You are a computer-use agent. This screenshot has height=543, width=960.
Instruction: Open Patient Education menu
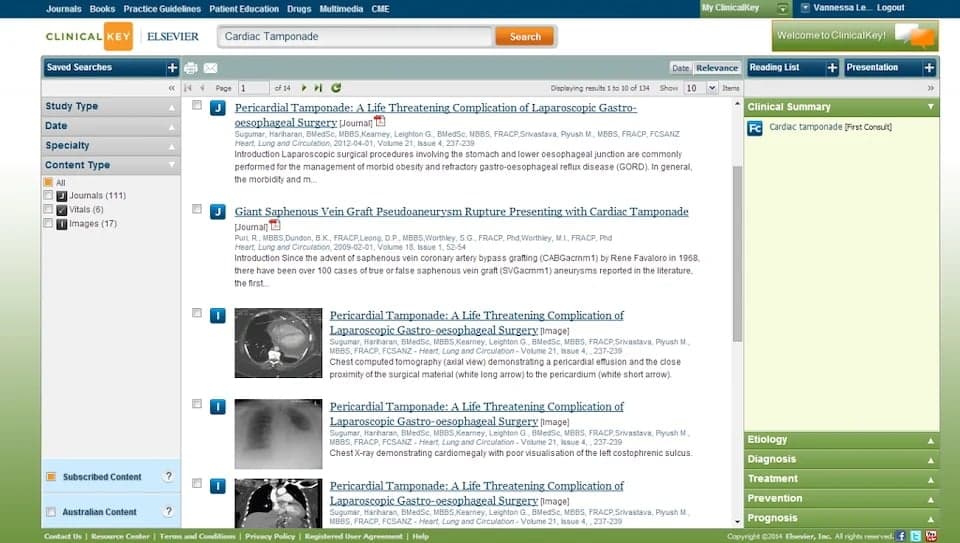(244, 9)
